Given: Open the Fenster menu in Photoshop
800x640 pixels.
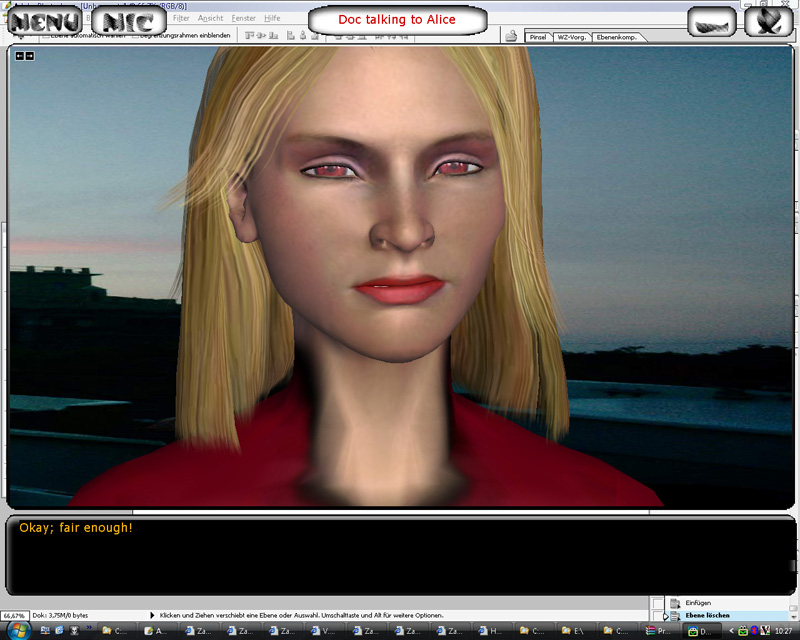Looking at the screenshot, I should [x=243, y=18].
